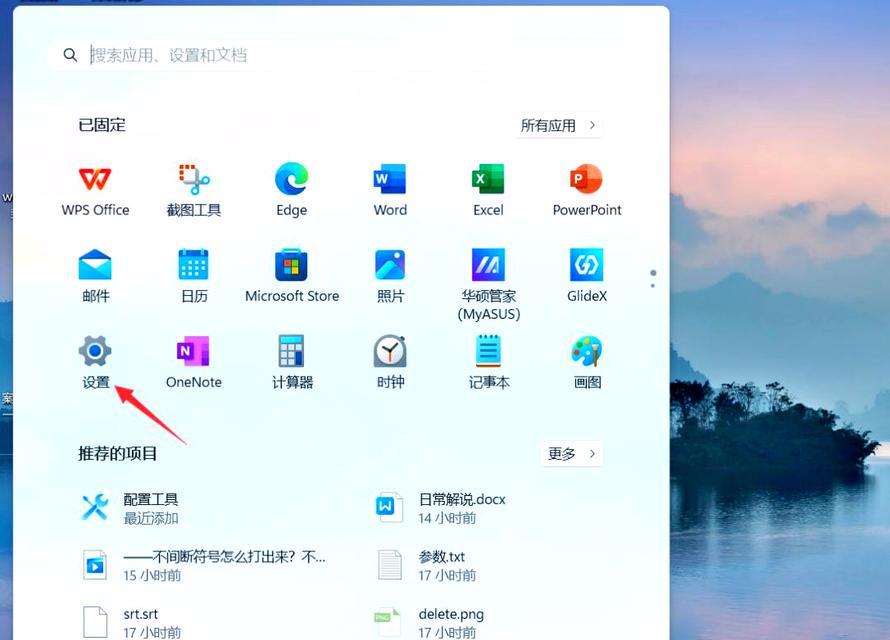Open recommended image delete.png
Image resolution: width=890 pixels, height=640 pixels.
[x=430, y=622]
